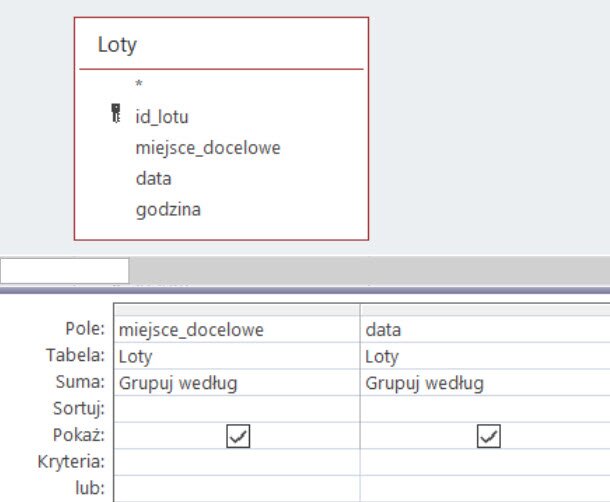This screenshot has height=502, width=610.
Task: Toggle Pokaż checkbox for data column
Action: click(487, 436)
